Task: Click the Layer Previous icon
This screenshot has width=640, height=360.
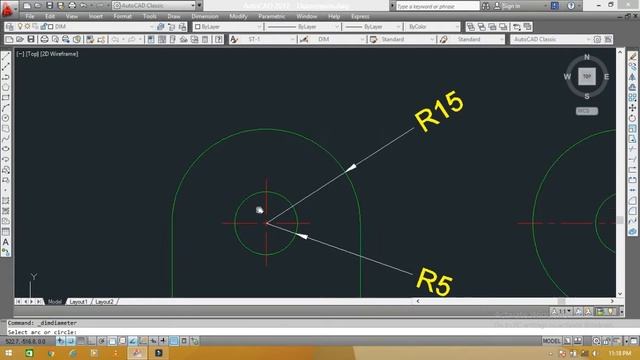Action: point(171,27)
